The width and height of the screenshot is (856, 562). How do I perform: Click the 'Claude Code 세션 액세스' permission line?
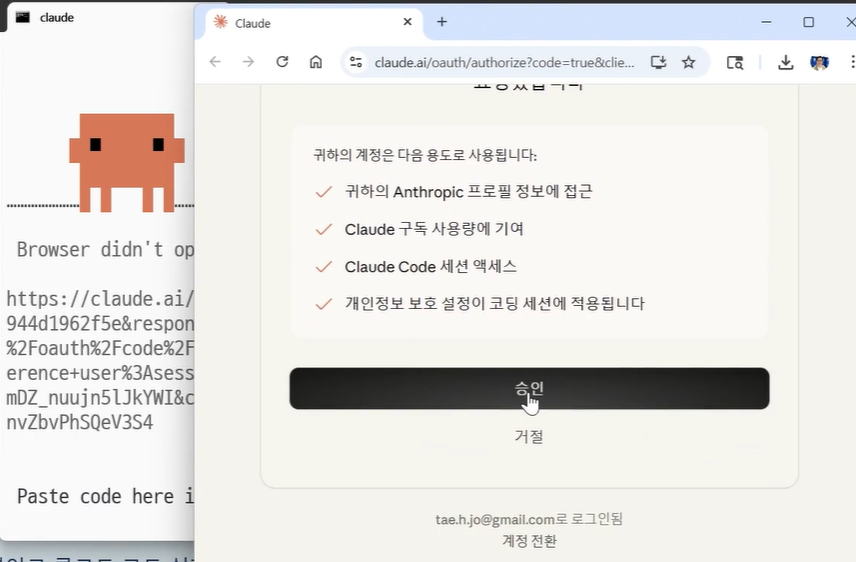pos(431,267)
